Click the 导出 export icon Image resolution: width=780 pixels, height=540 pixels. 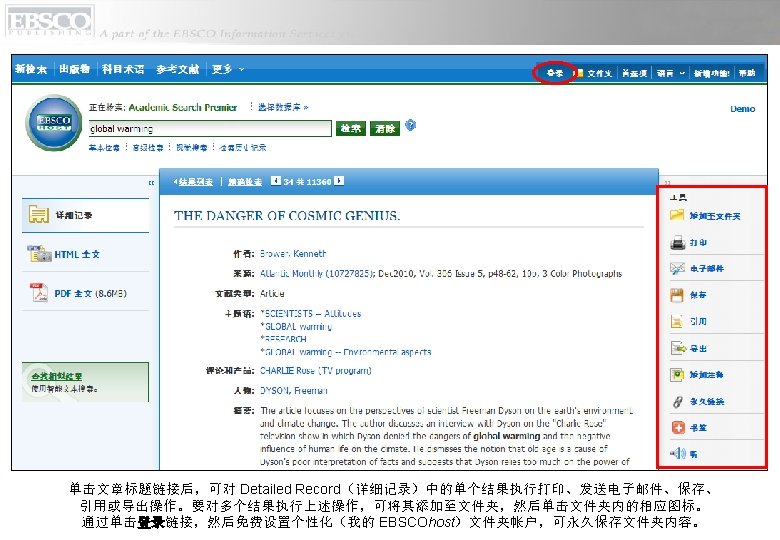coord(678,348)
